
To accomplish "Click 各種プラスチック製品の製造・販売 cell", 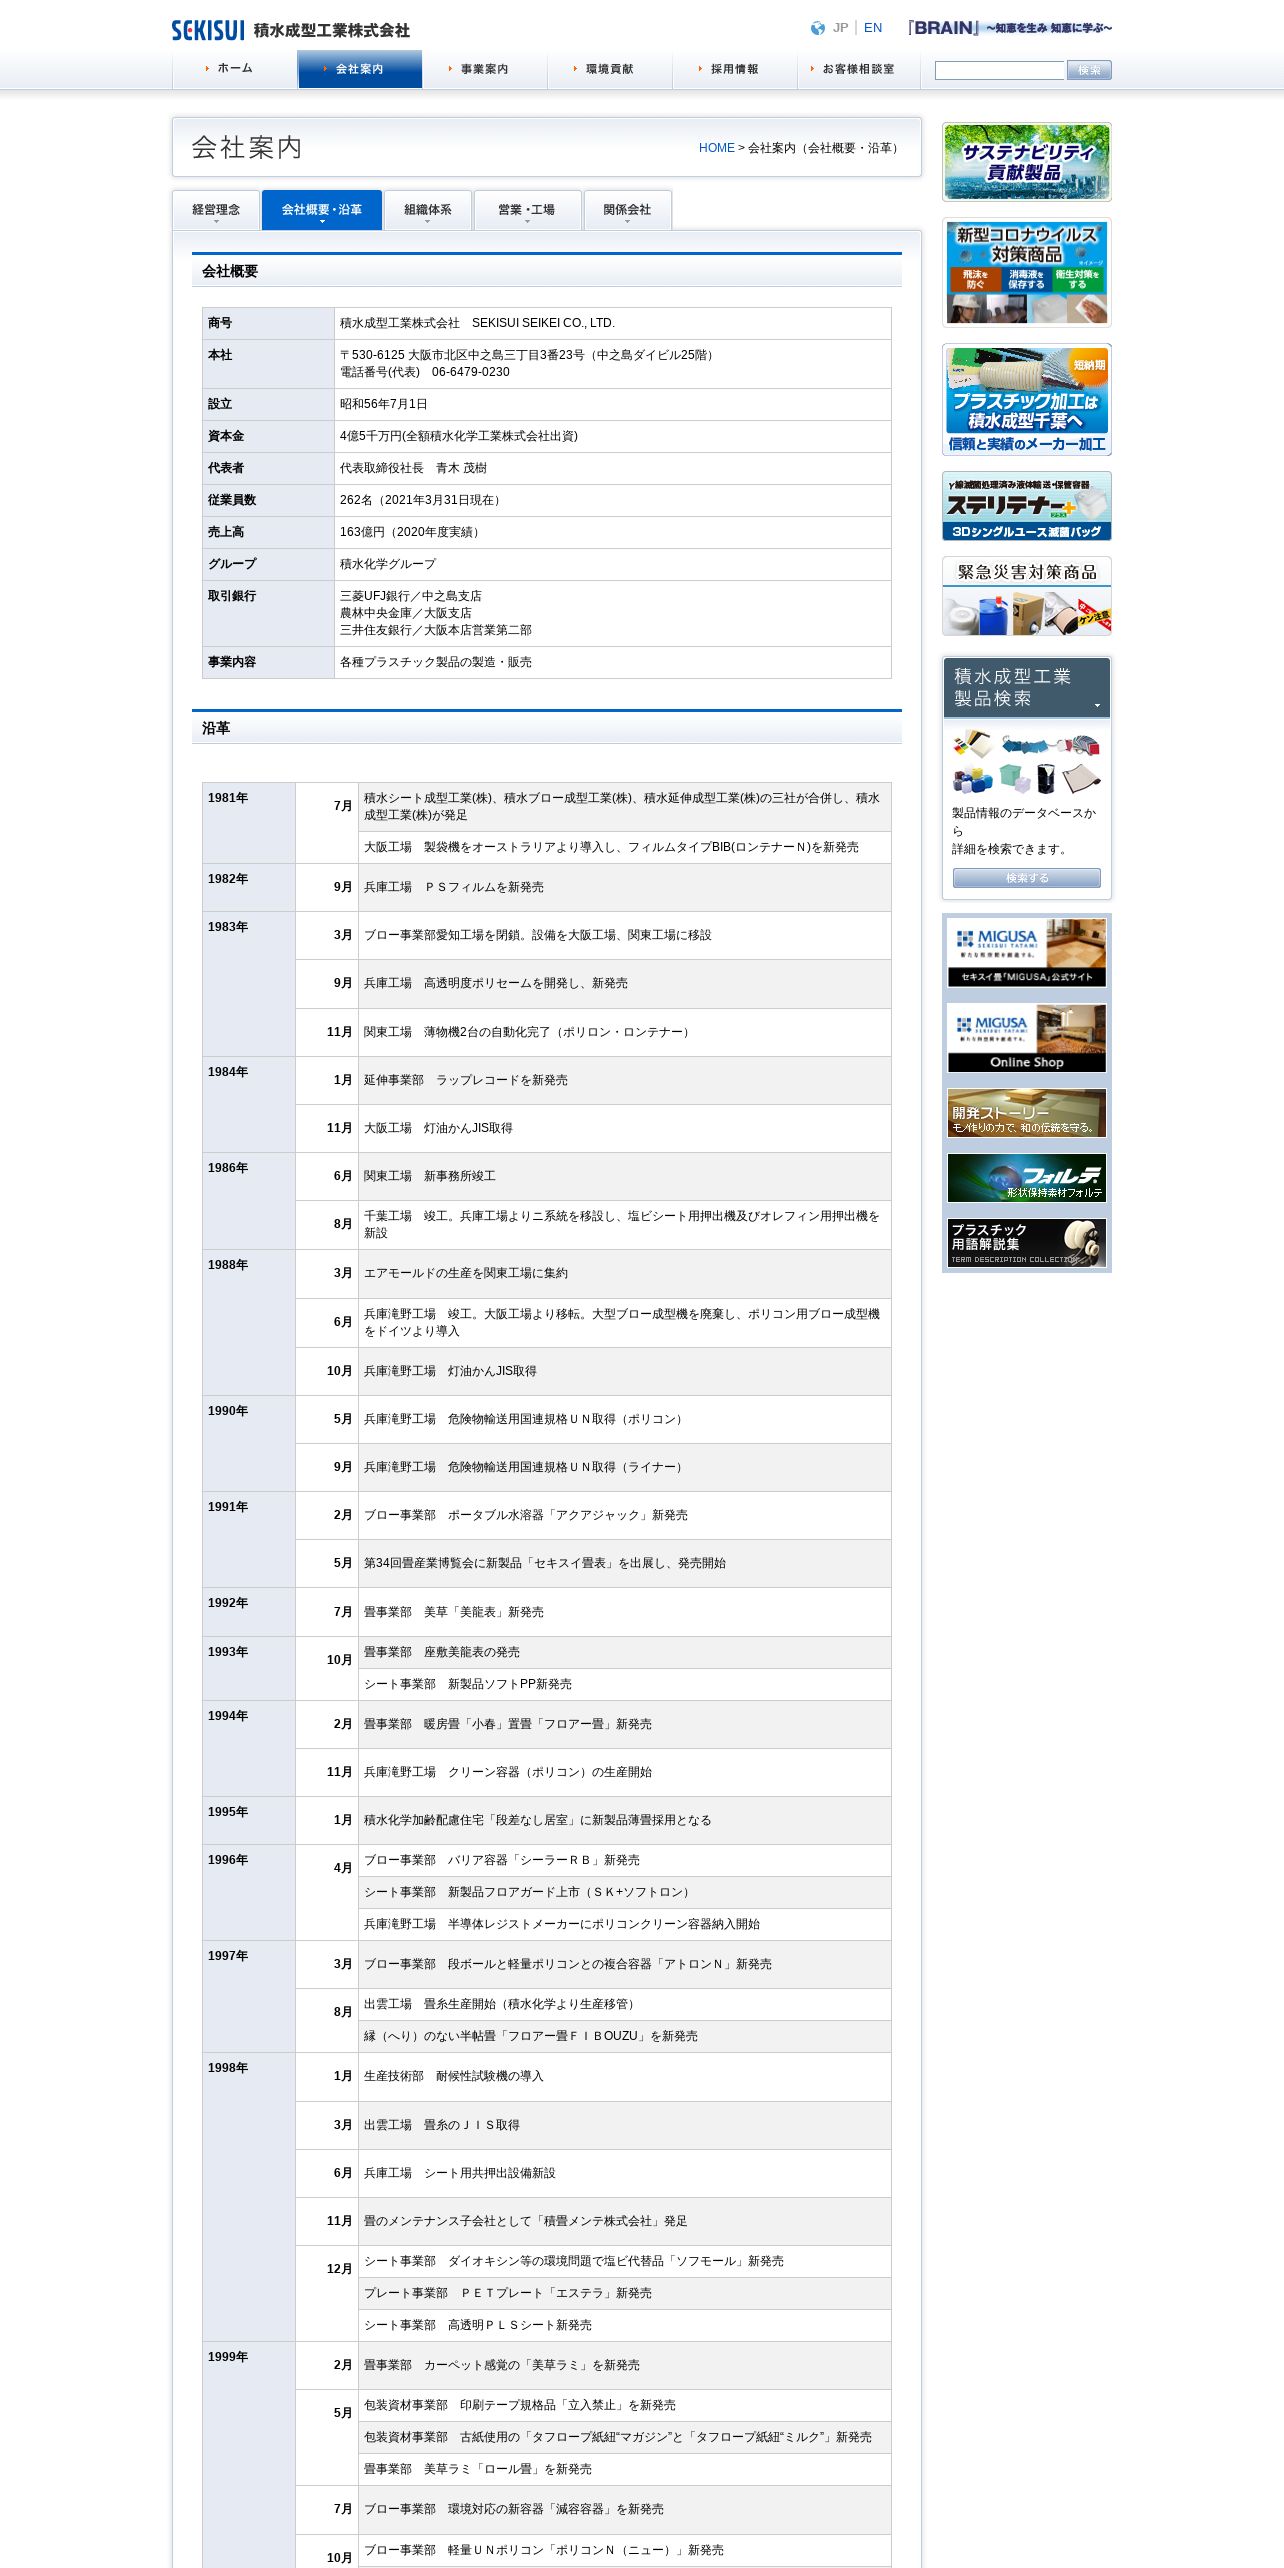I will click(x=612, y=662).
